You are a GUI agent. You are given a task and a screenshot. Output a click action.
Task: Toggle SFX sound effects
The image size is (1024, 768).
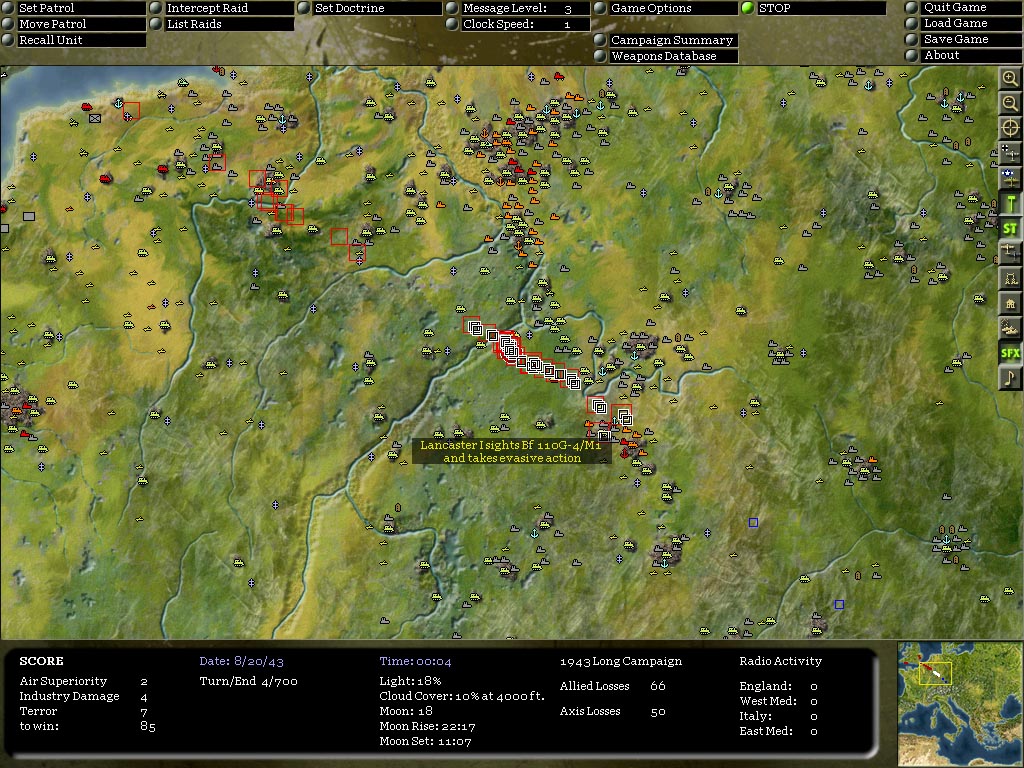coord(1010,353)
